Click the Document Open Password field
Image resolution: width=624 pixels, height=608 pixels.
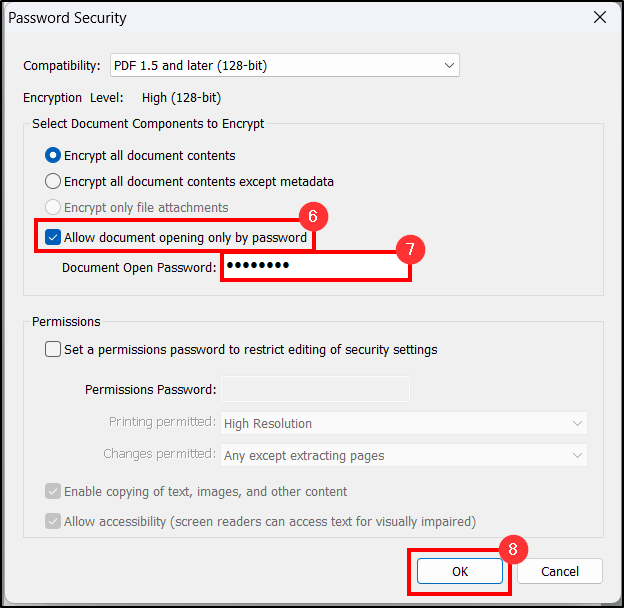(314, 267)
